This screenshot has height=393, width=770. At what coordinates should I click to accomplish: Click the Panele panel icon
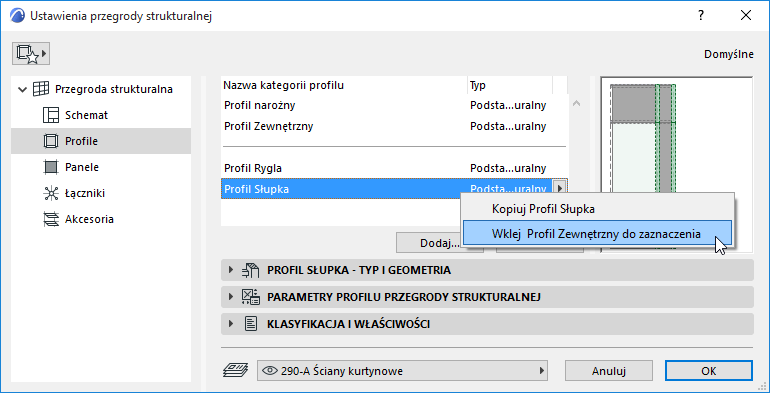[x=51, y=168]
